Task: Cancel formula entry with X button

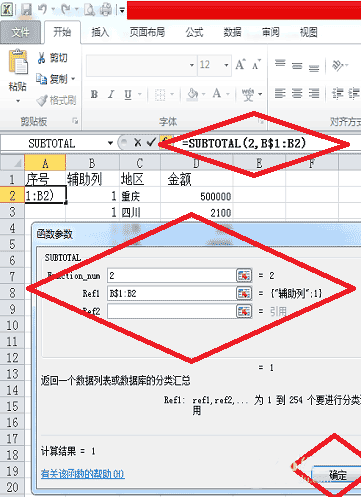Action: pyautogui.click(x=137, y=143)
